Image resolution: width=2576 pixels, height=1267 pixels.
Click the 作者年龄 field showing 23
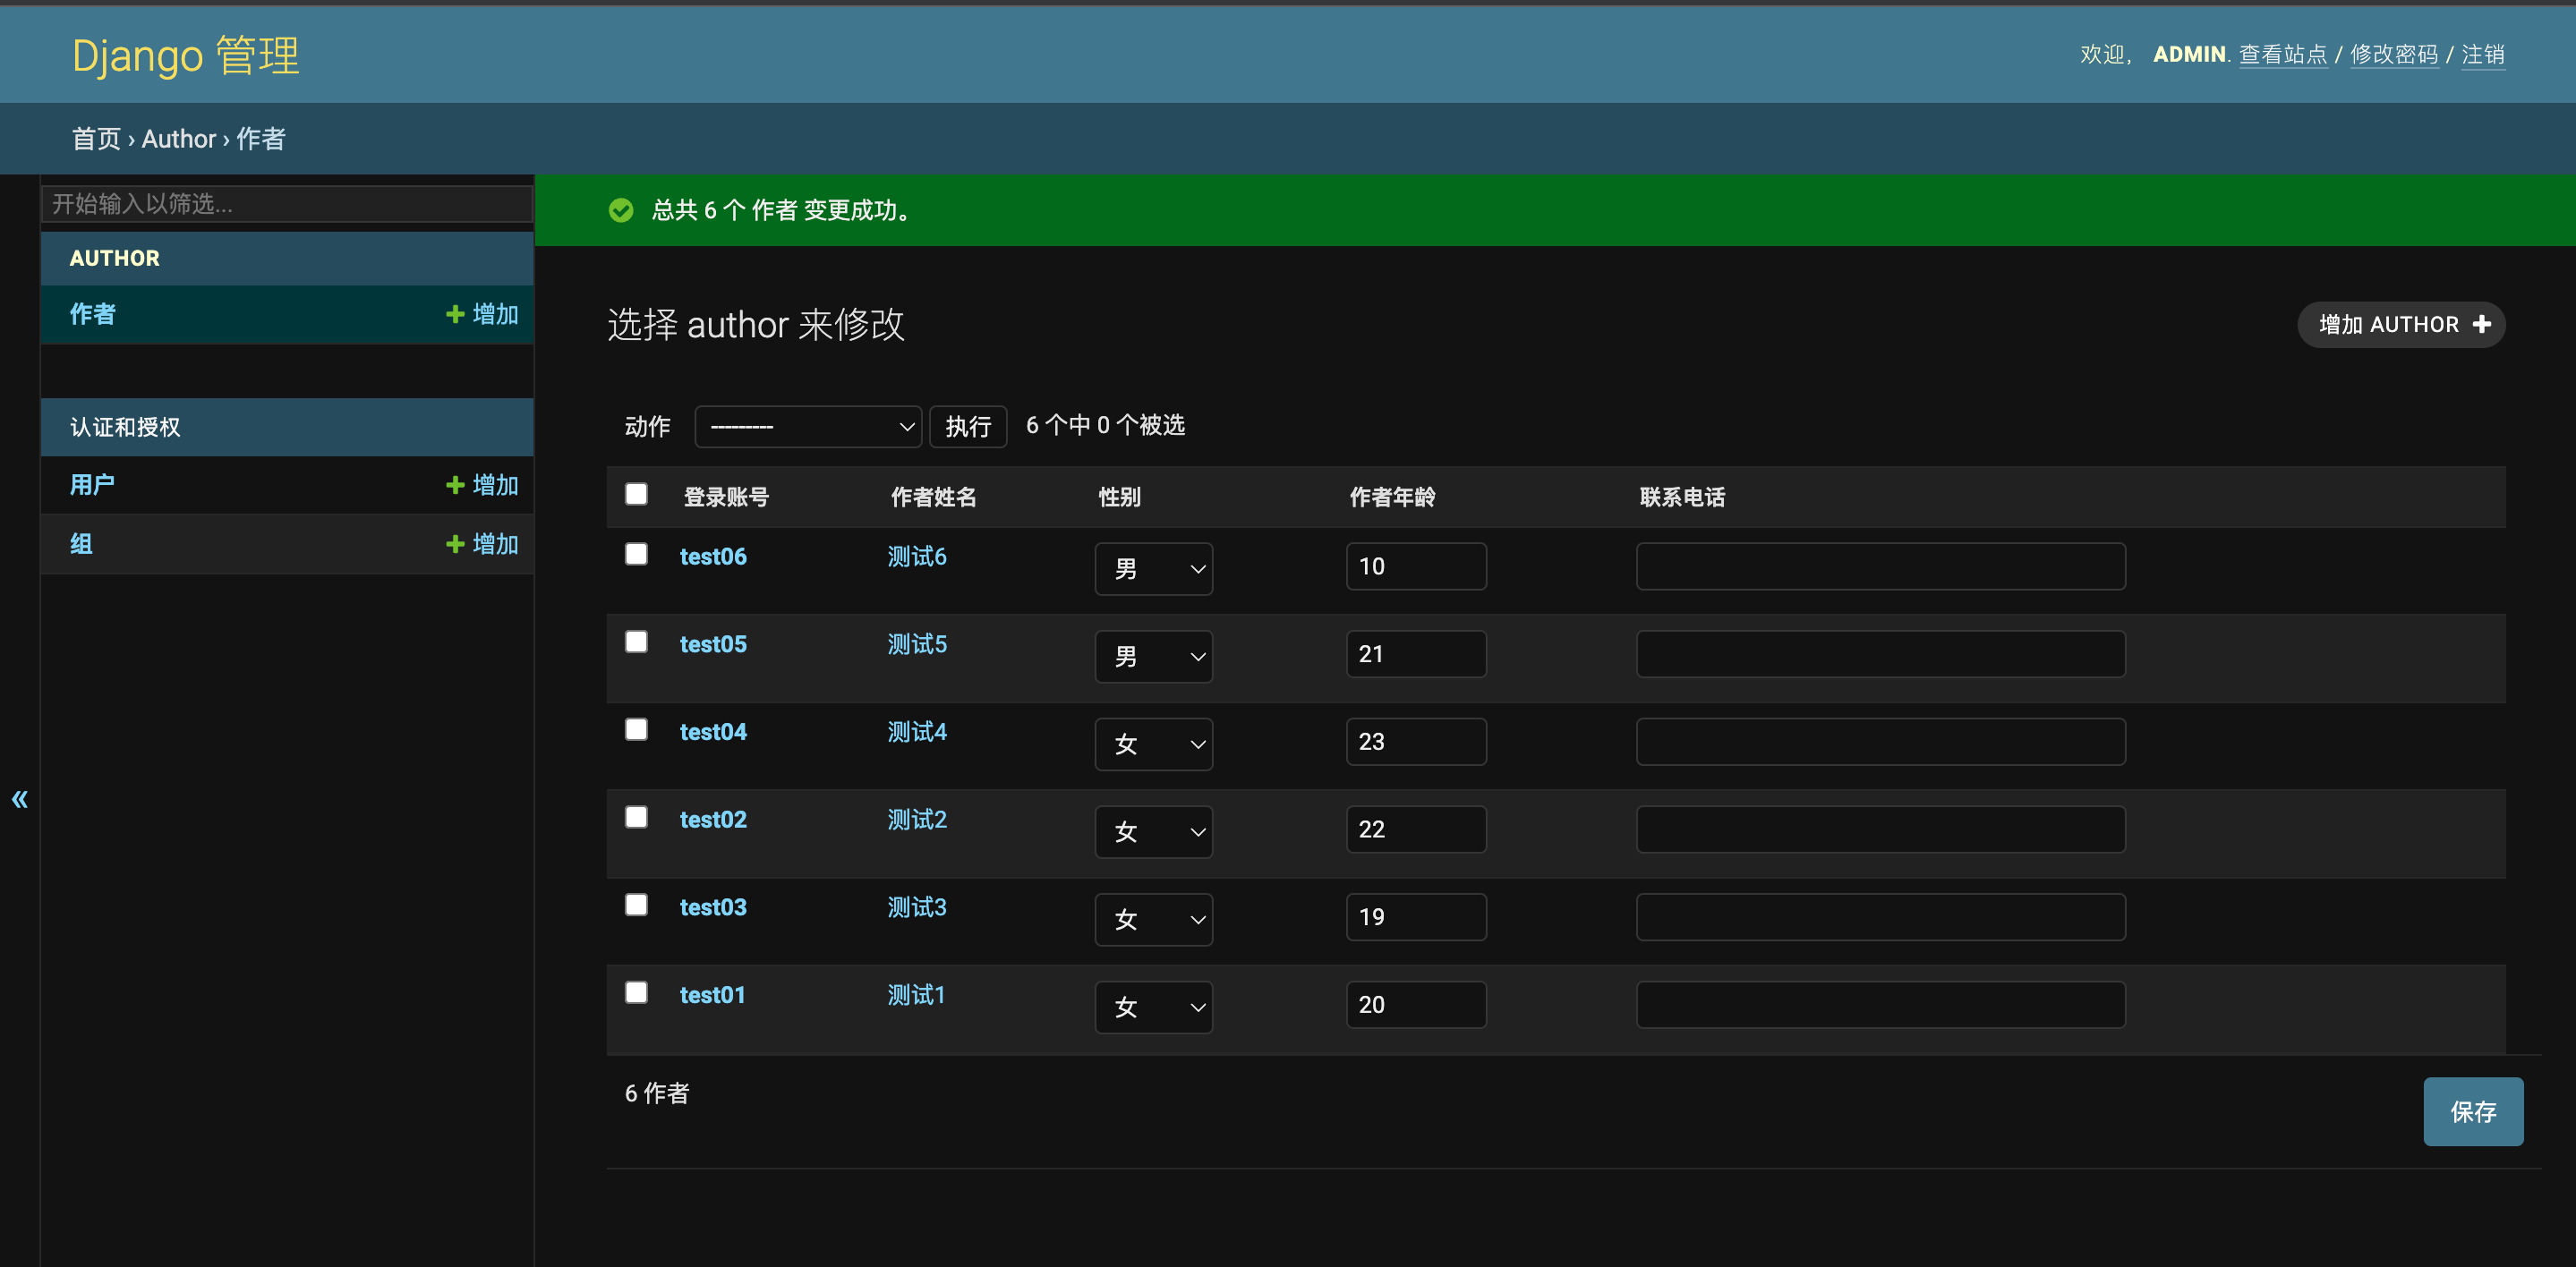coord(1416,742)
